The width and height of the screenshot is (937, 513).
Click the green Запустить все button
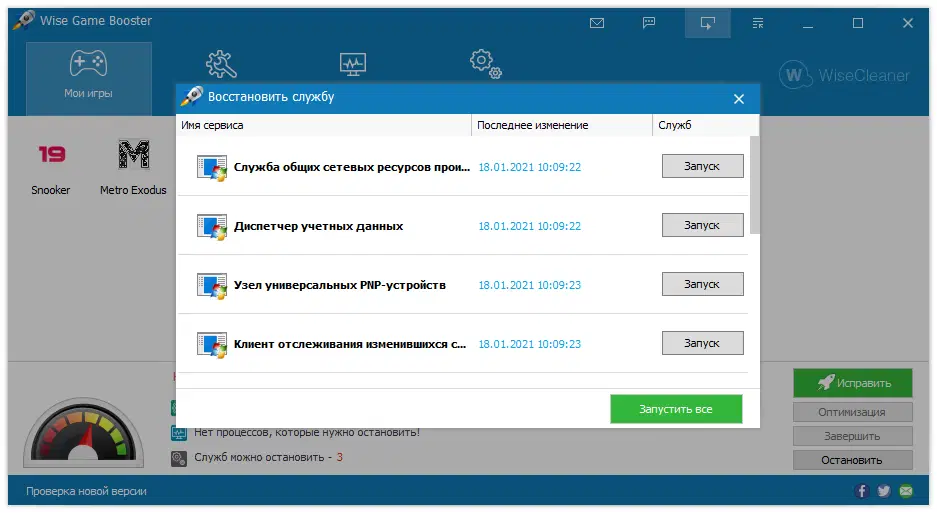click(676, 409)
